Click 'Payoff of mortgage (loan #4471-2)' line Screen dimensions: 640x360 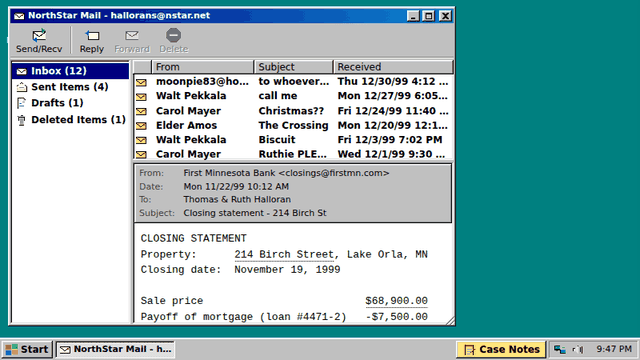(x=243, y=317)
